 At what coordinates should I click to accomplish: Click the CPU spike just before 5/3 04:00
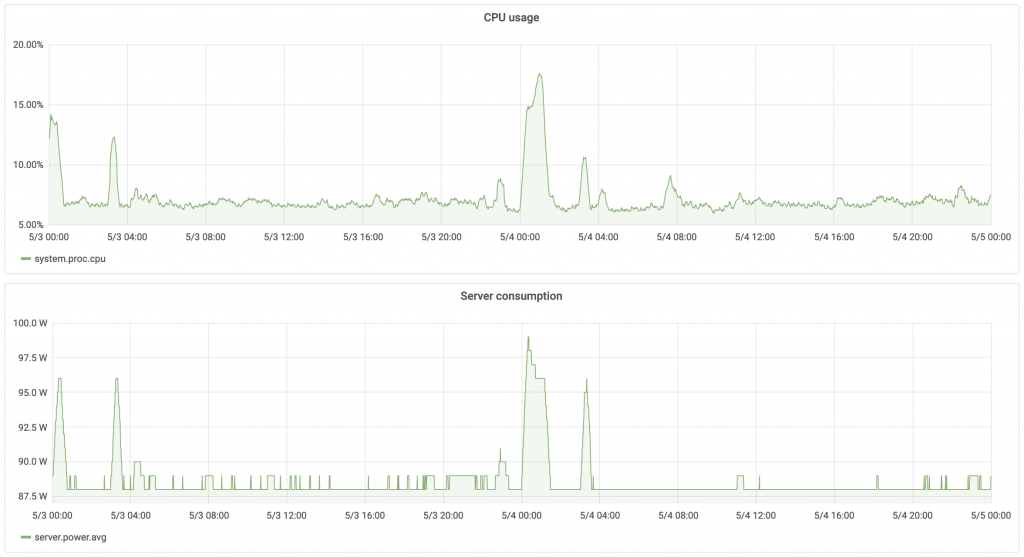(x=114, y=139)
